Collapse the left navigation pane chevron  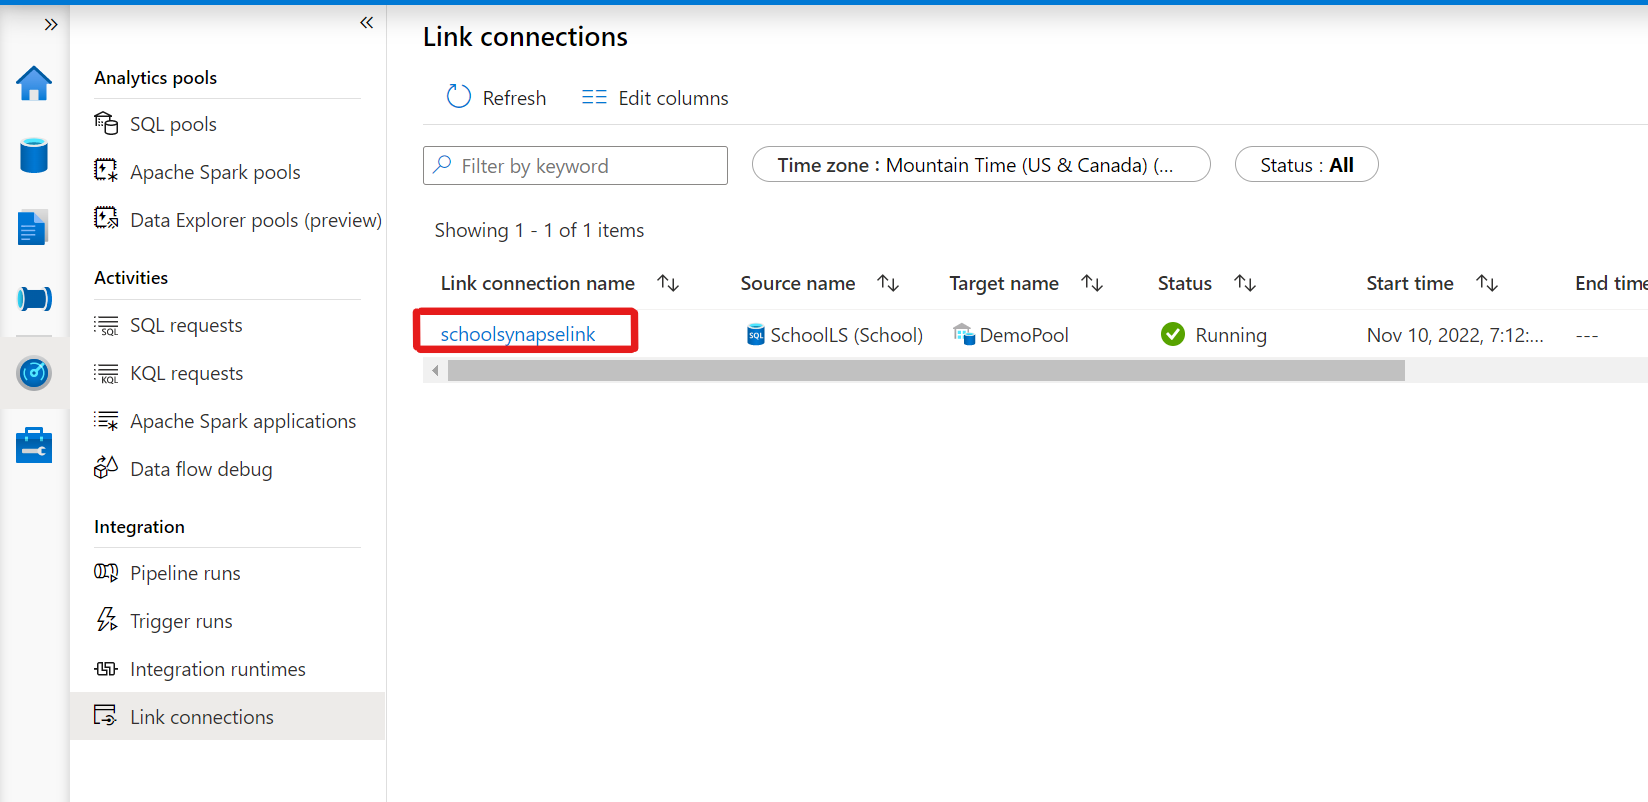pyautogui.click(x=366, y=22)
